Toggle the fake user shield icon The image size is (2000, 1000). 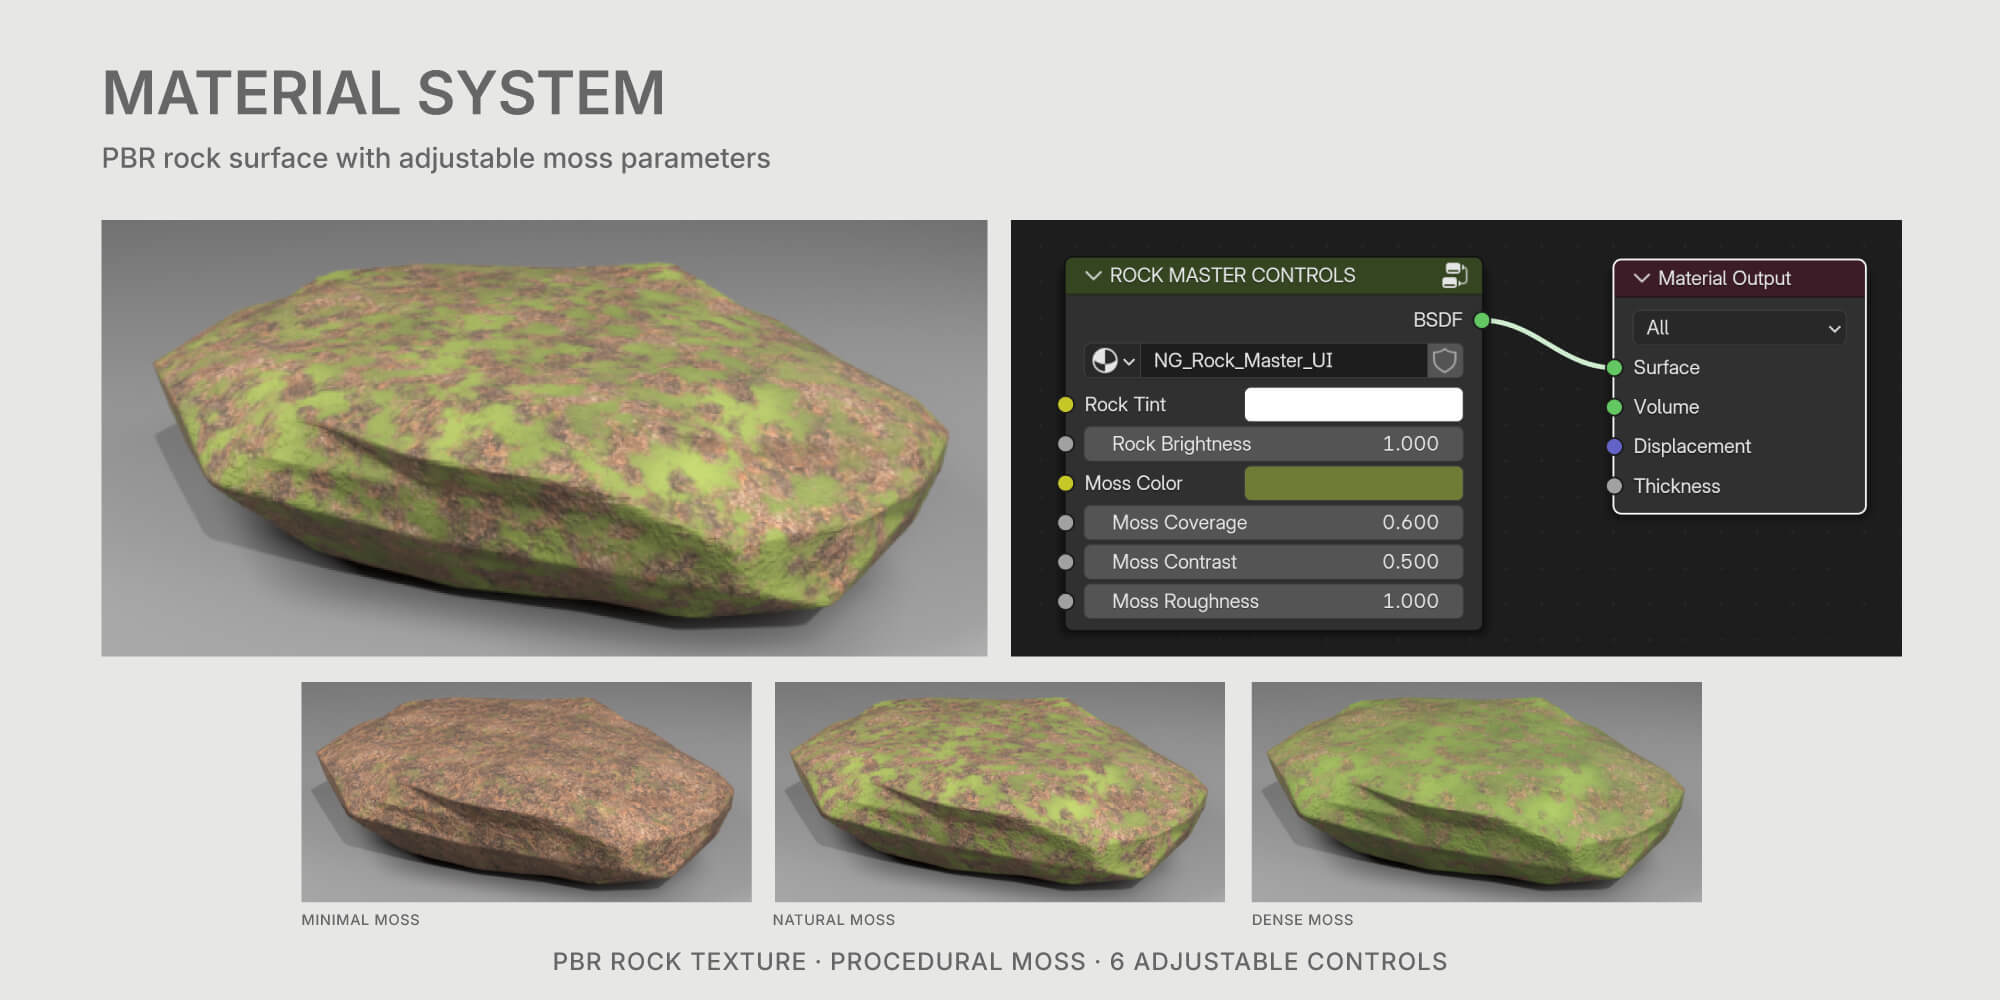click(x=1445, y=360)
